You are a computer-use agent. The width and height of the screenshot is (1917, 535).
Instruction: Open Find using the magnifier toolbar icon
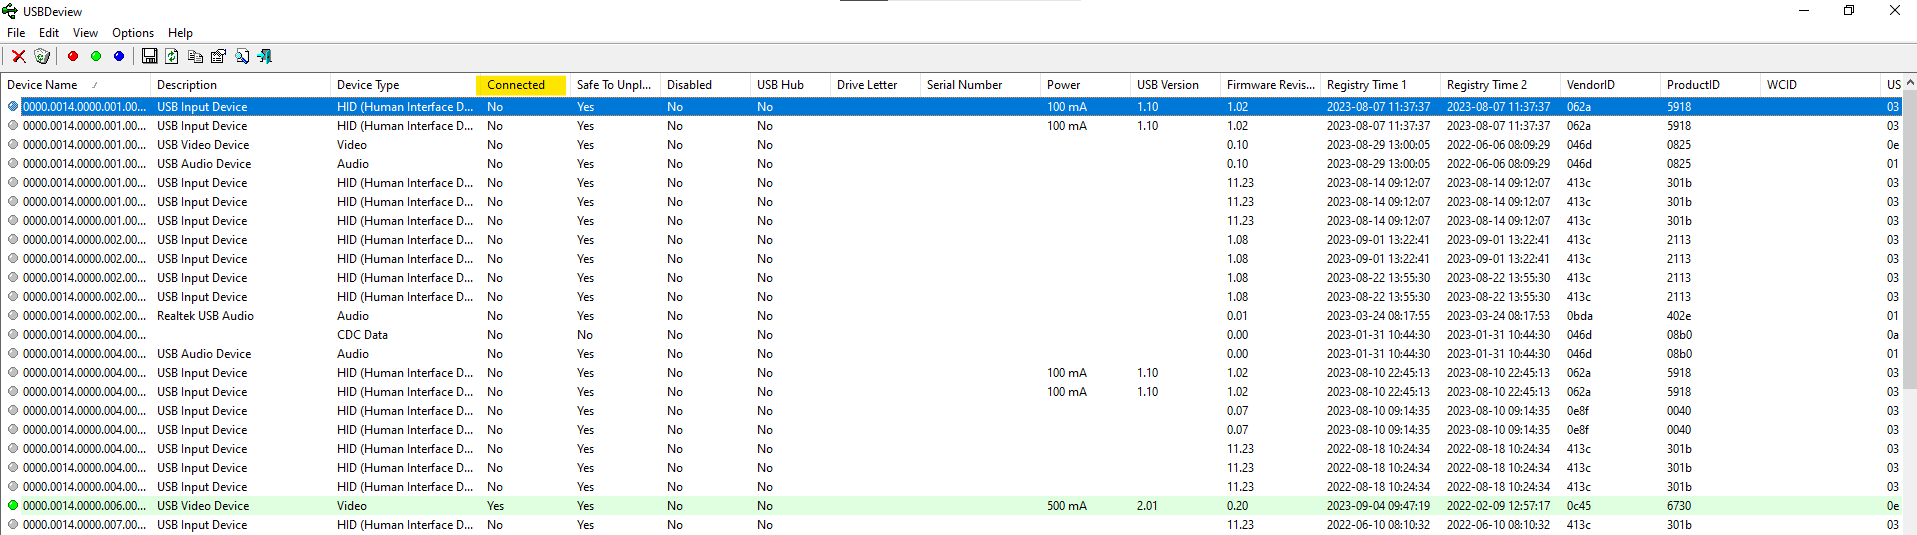click(242, 56)
